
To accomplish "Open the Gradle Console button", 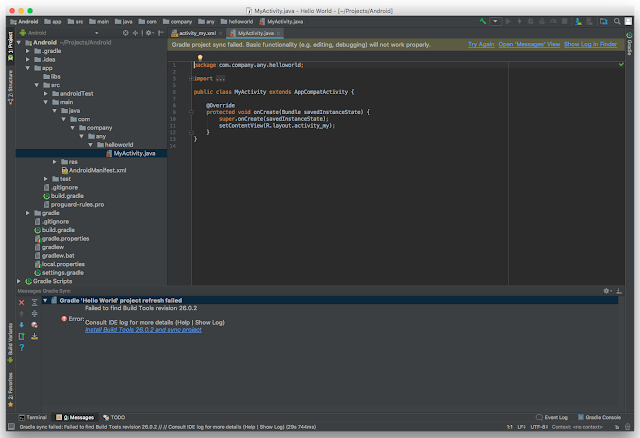I will click(599, 417).
